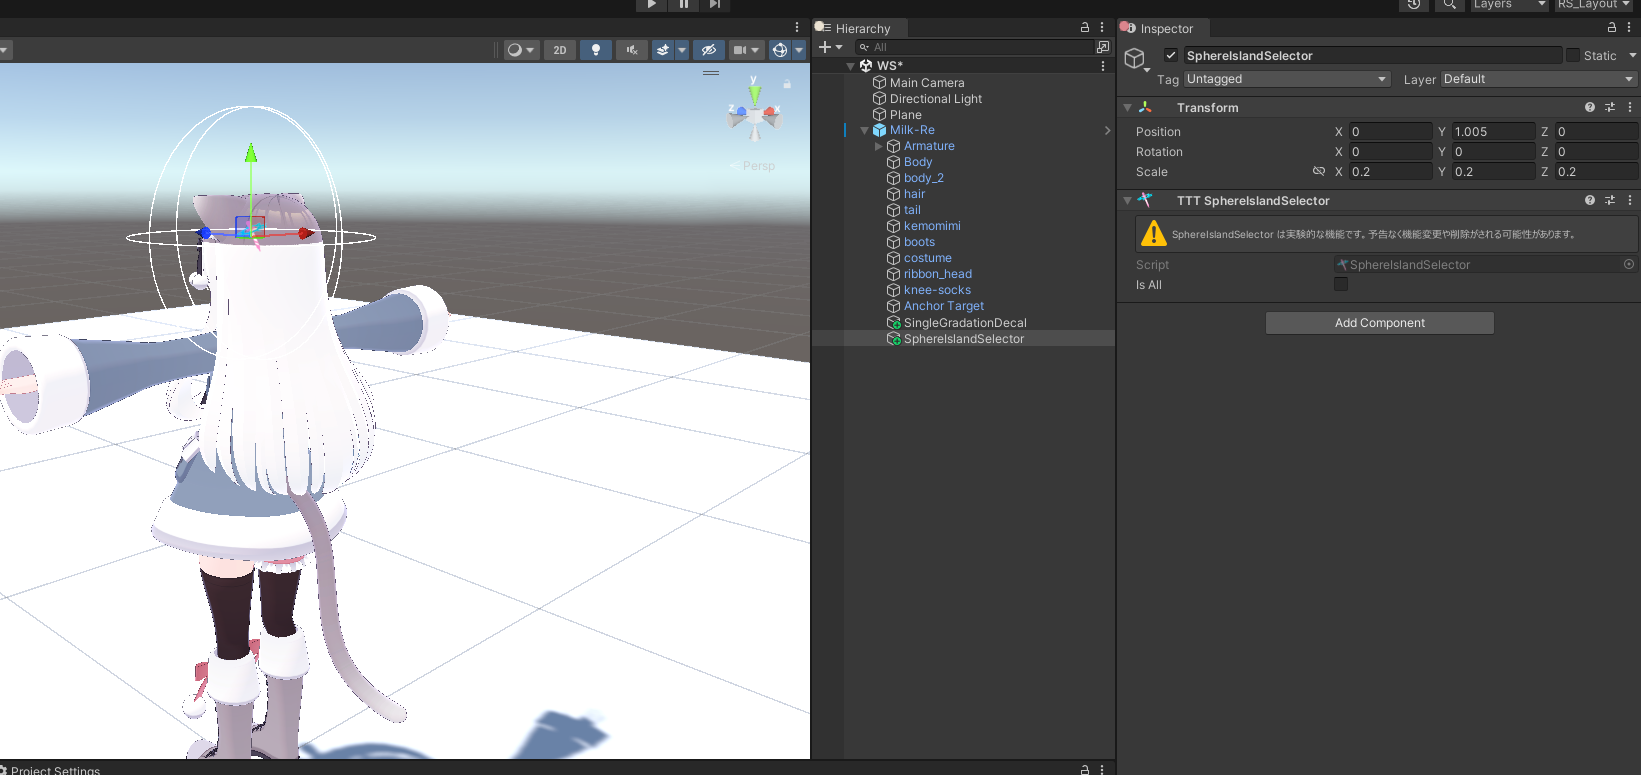Toggle the hidden objects visibility eye icon
The image size is (1641, 775).
[x=709, y=50]
